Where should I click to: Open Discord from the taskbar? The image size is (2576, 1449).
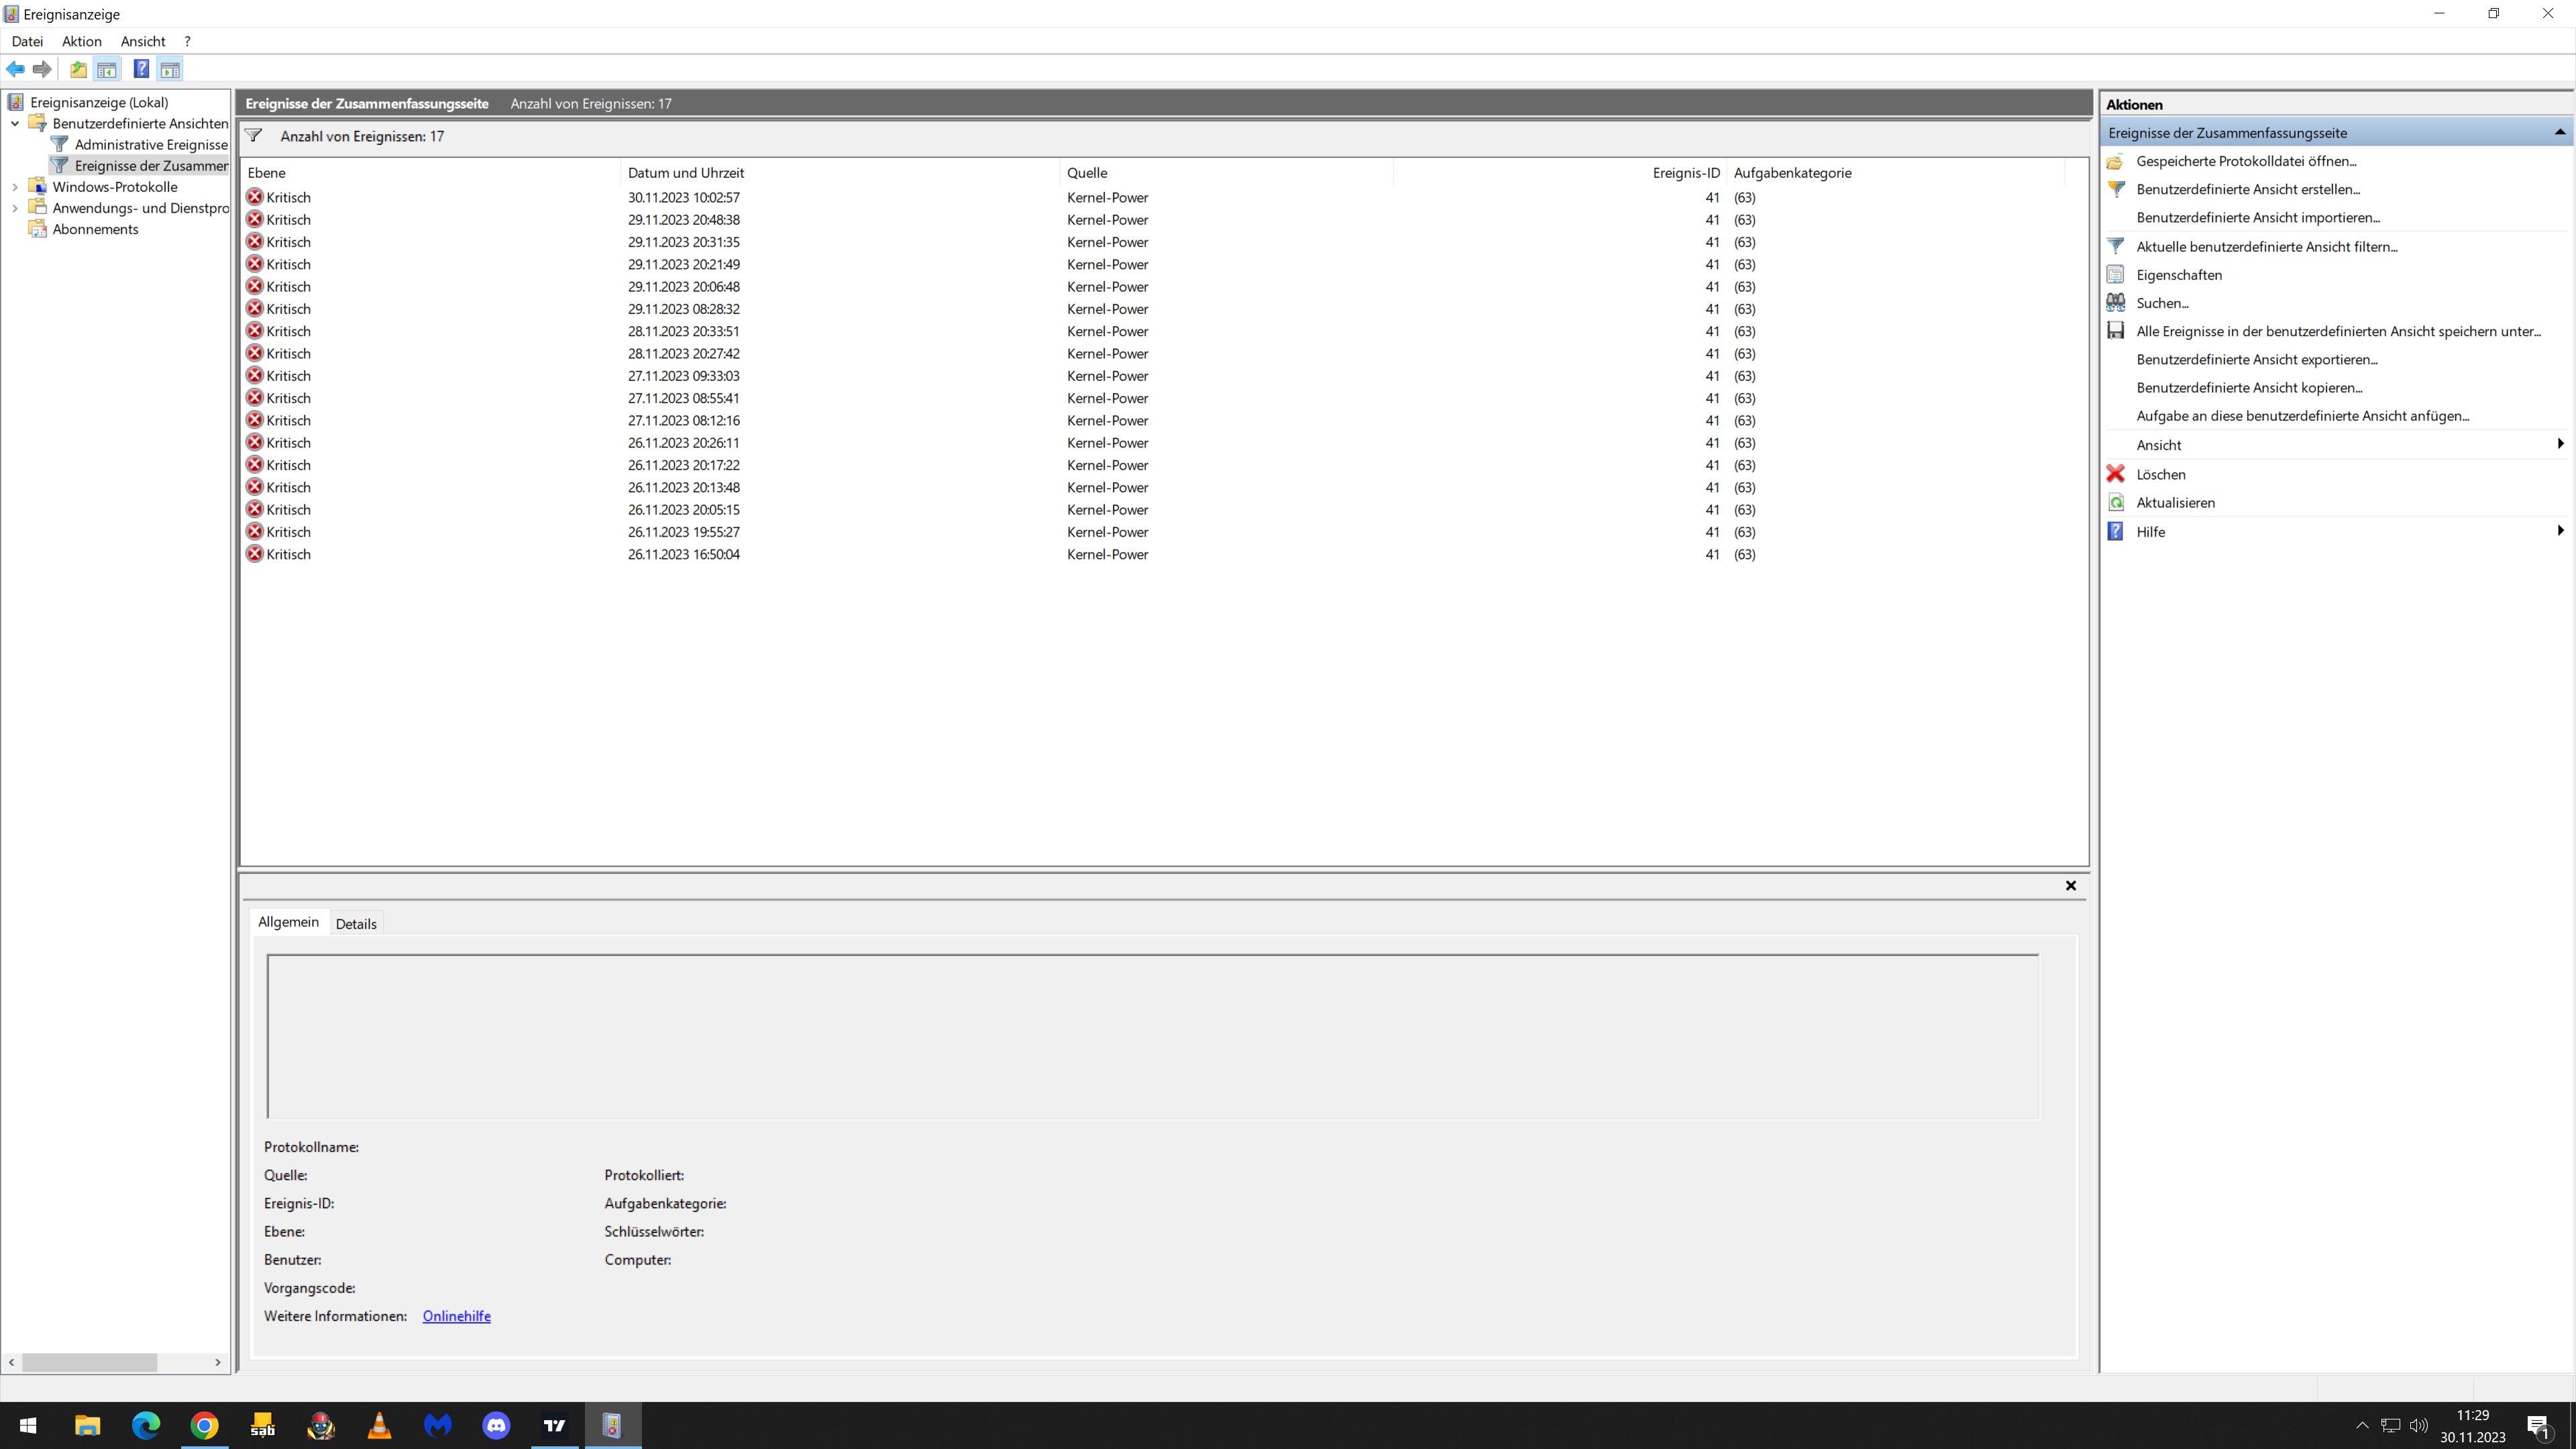(496, 1425)
